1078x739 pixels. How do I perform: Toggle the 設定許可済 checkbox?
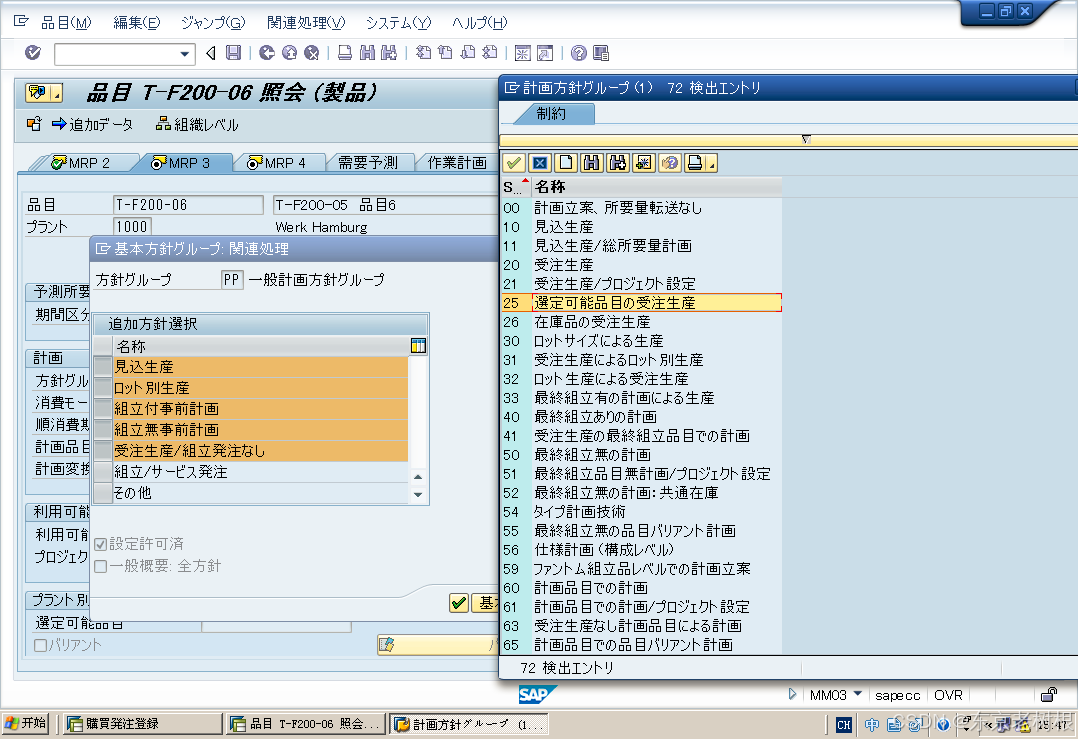pos(100,544)
